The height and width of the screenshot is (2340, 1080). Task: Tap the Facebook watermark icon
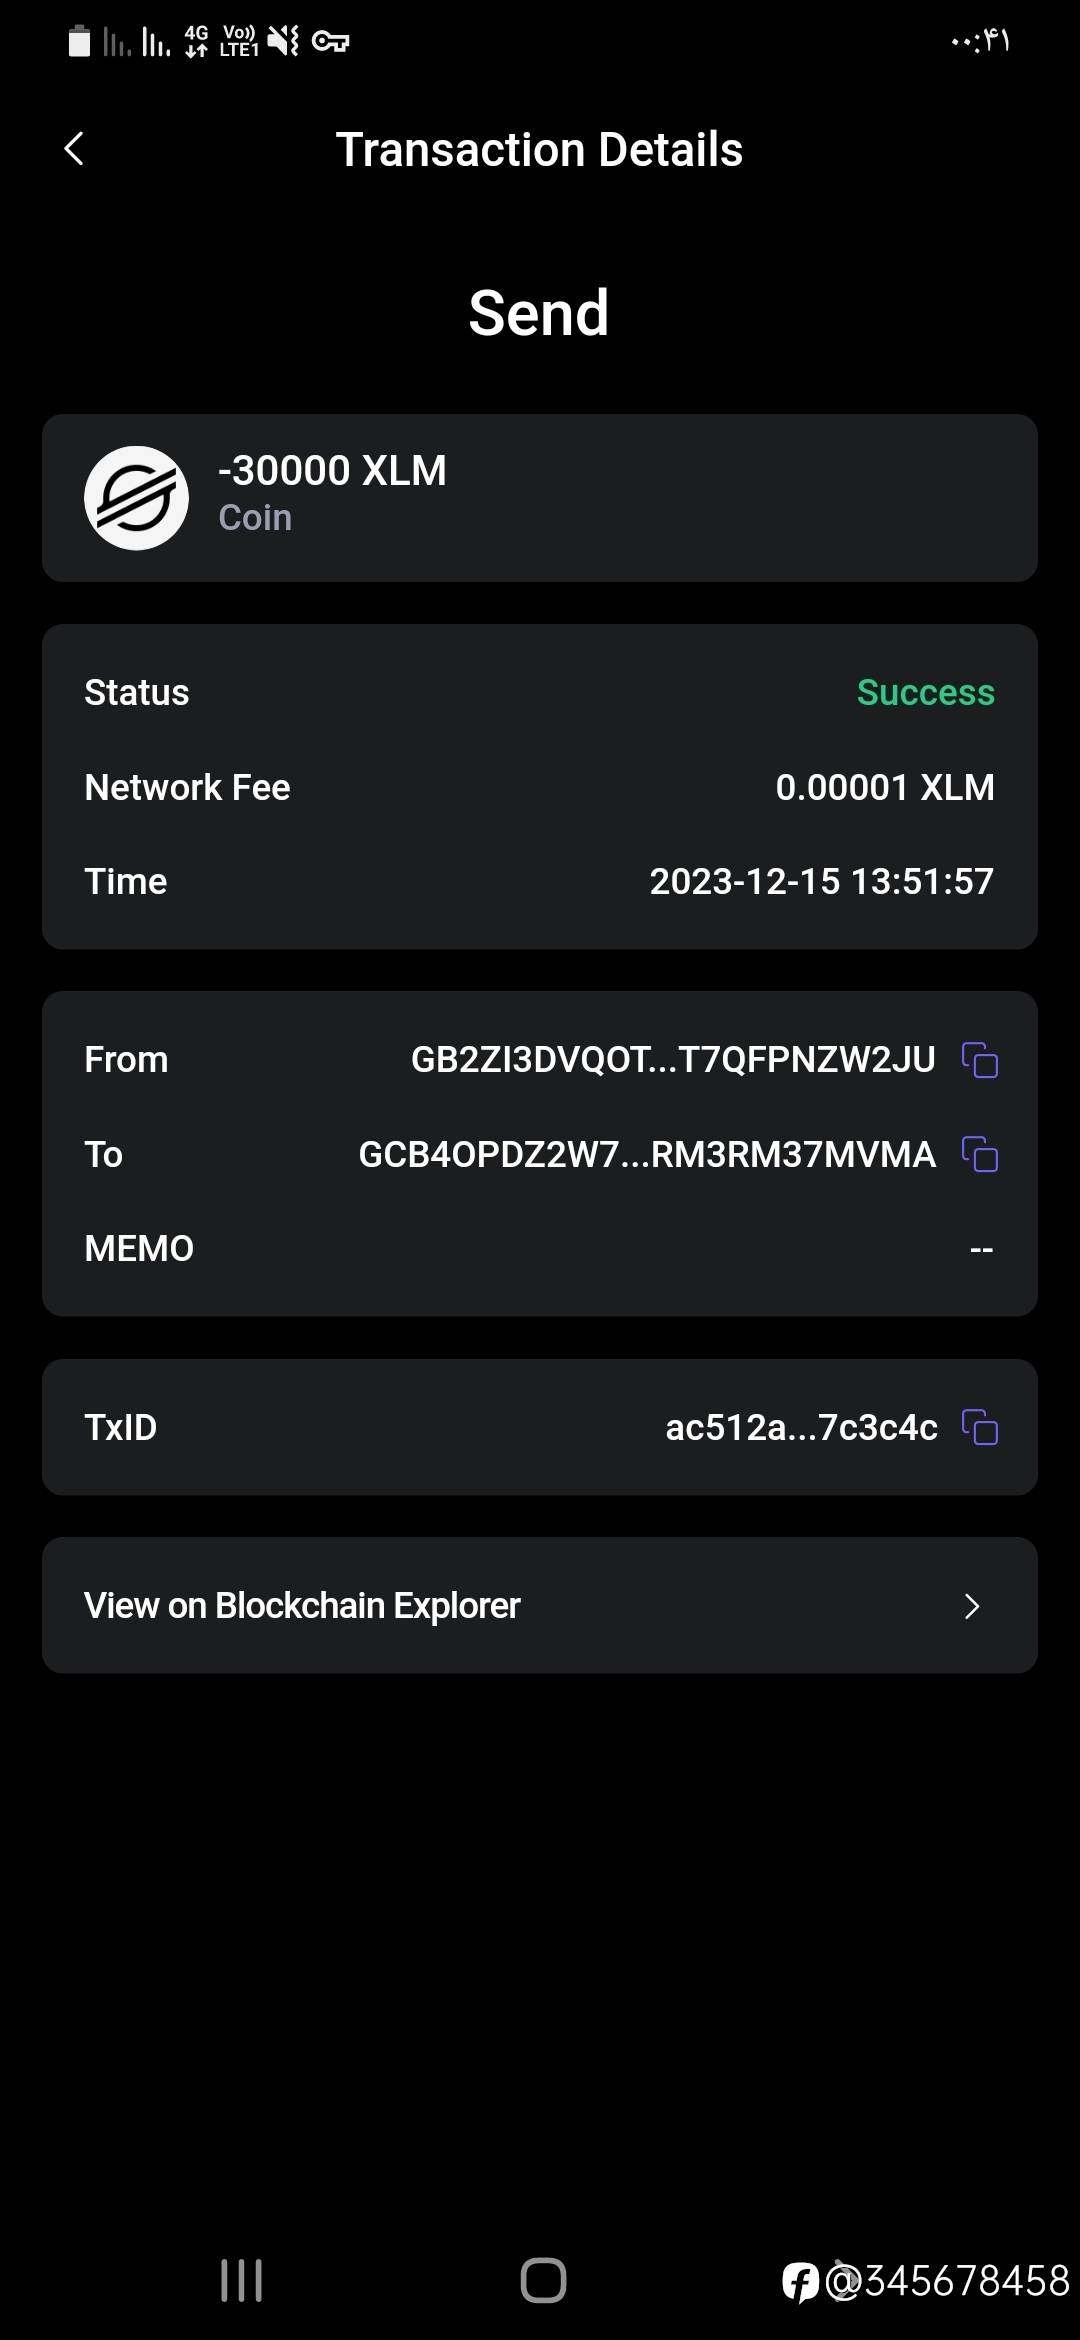tap(800, 2282)
